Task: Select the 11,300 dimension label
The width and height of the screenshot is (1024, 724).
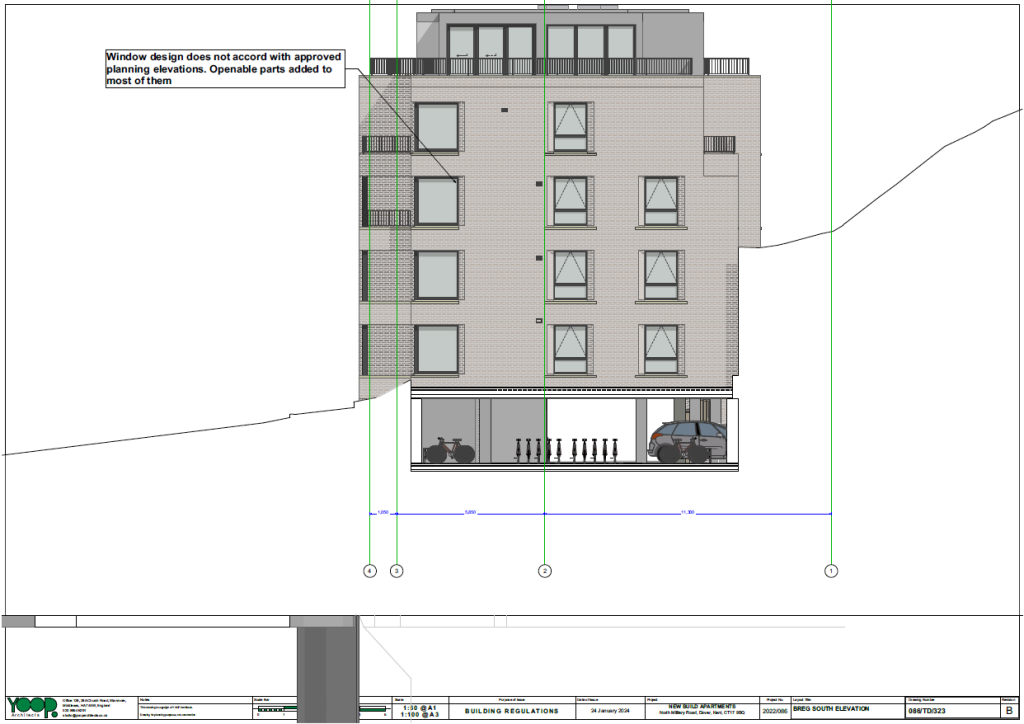Action: 687,513
